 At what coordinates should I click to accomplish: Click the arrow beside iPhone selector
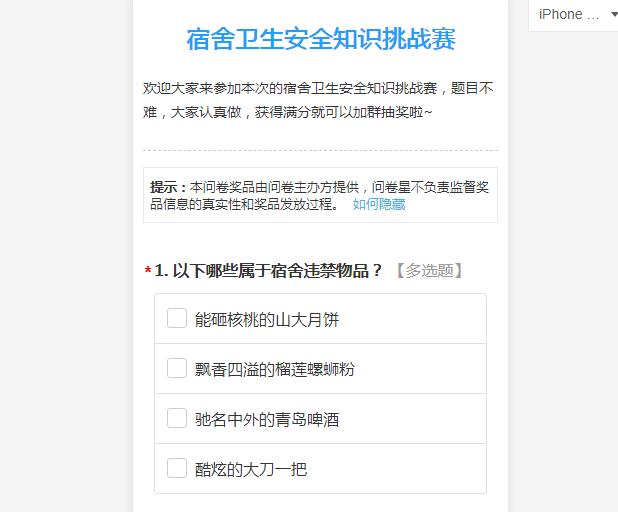tap(614, 15)
